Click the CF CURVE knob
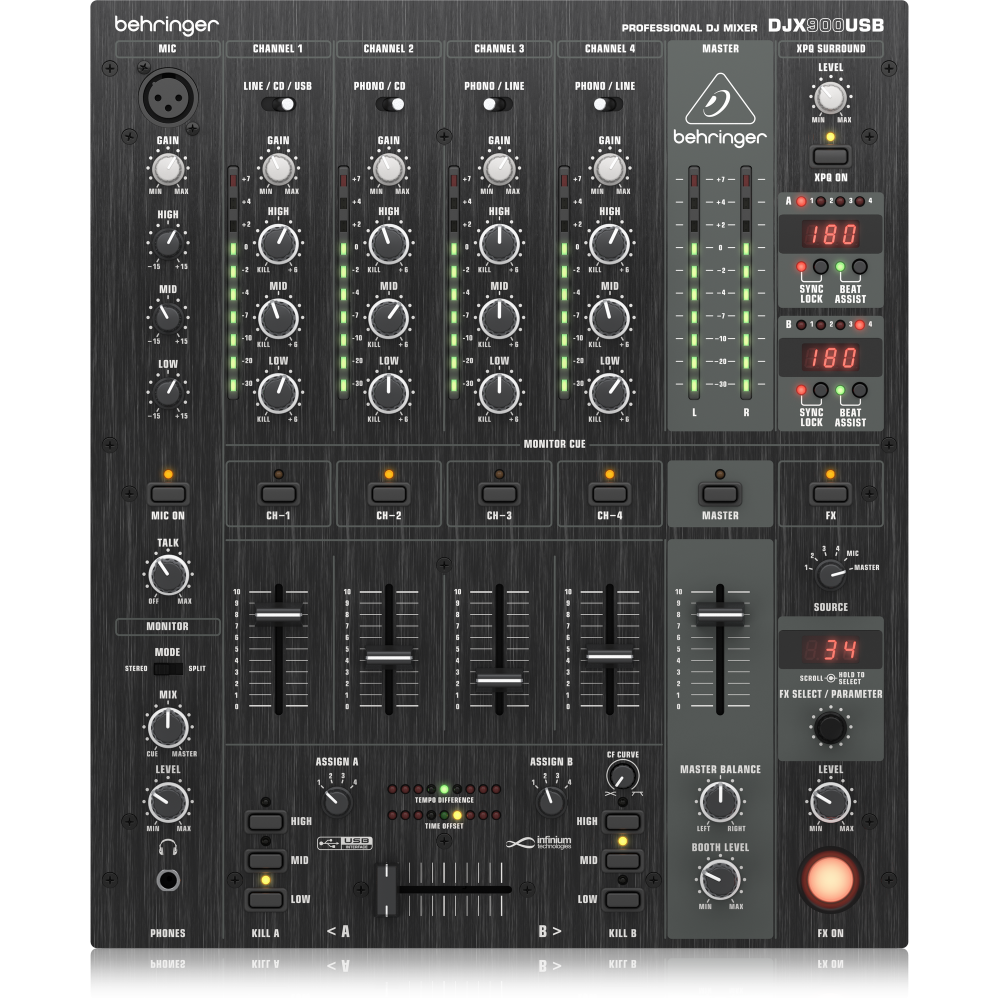The height and width of the screenshot is (1000, 1000). [622, 776]
